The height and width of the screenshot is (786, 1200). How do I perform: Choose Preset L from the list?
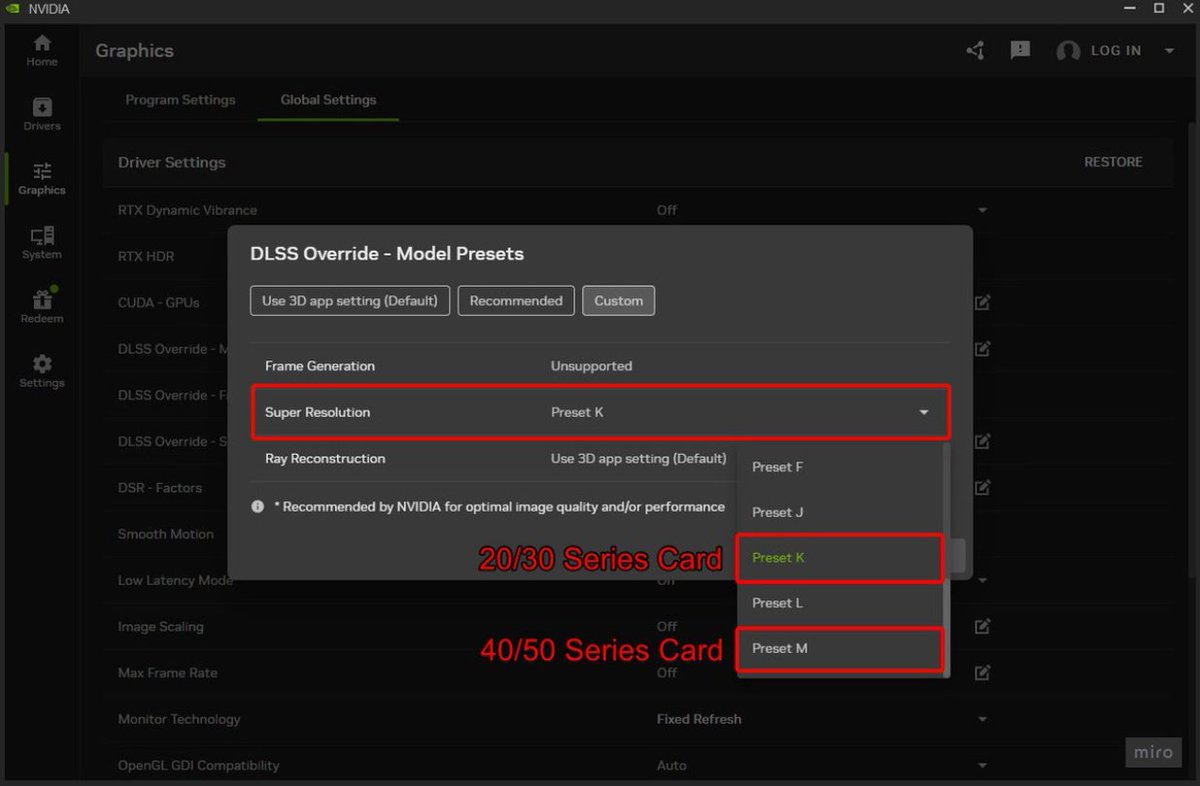coord(840,603)
